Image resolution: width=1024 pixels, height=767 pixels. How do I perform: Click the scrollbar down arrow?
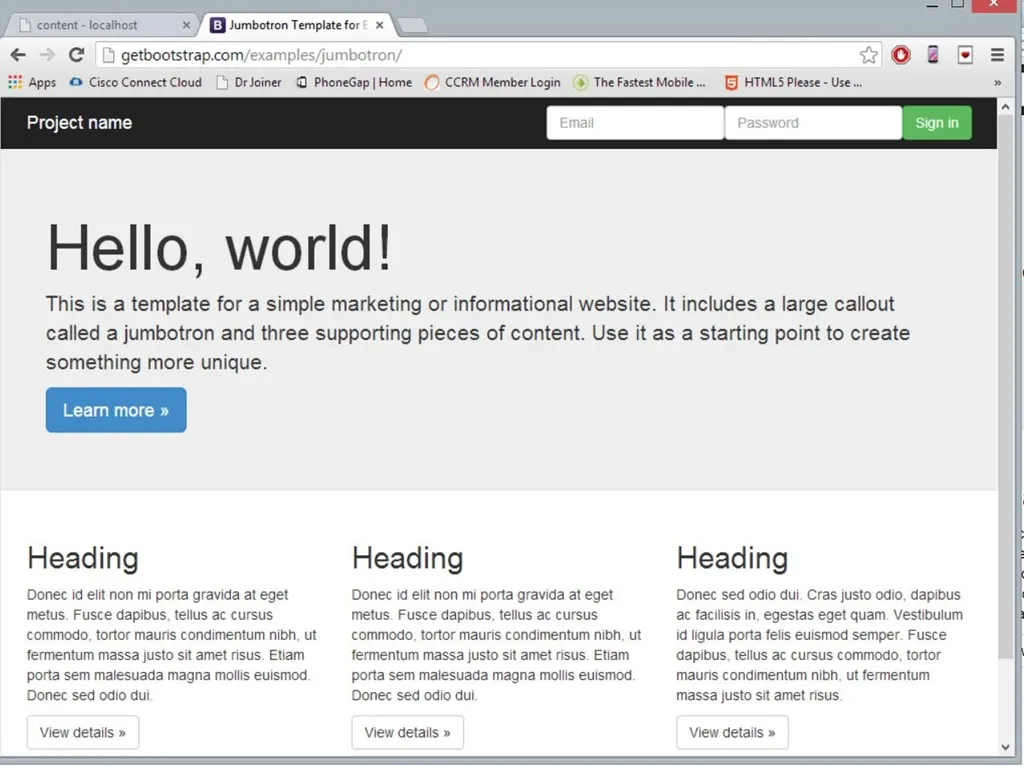1006,747
